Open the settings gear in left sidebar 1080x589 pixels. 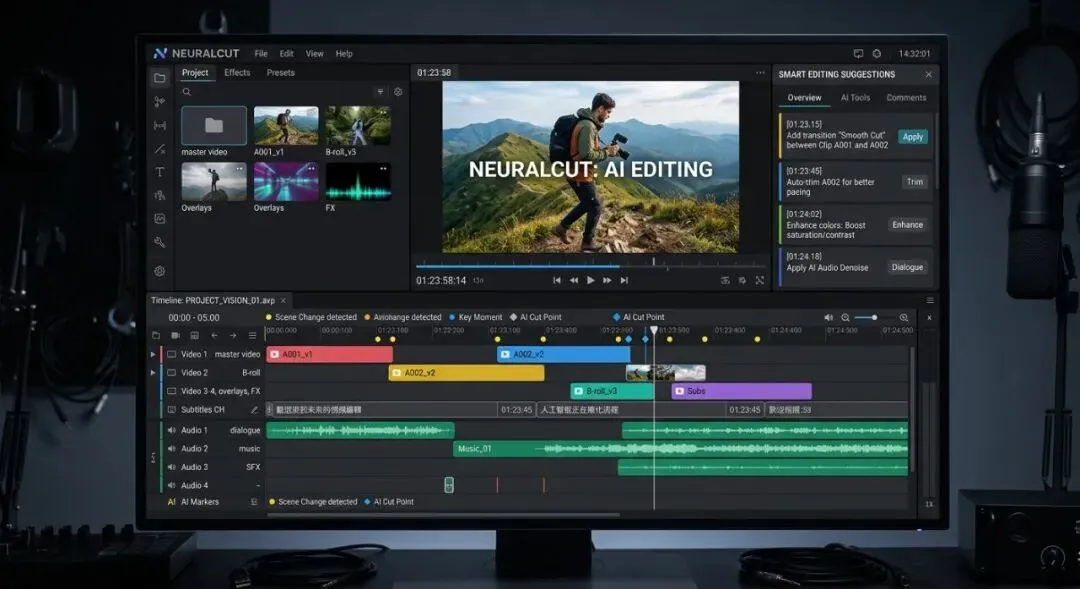pyautogui.click(x=159, y=271)
